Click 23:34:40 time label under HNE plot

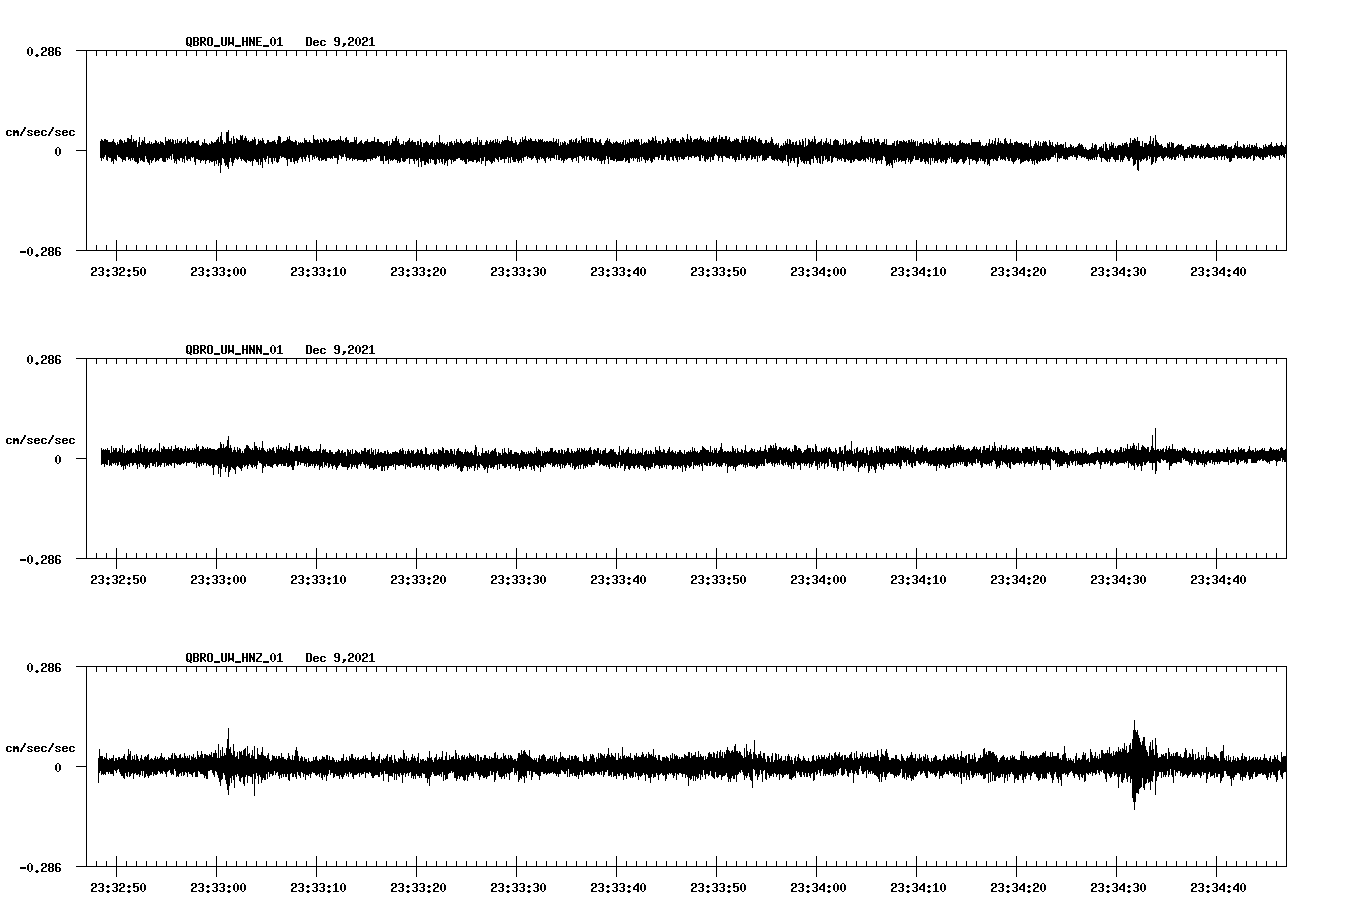point(1218,271)
